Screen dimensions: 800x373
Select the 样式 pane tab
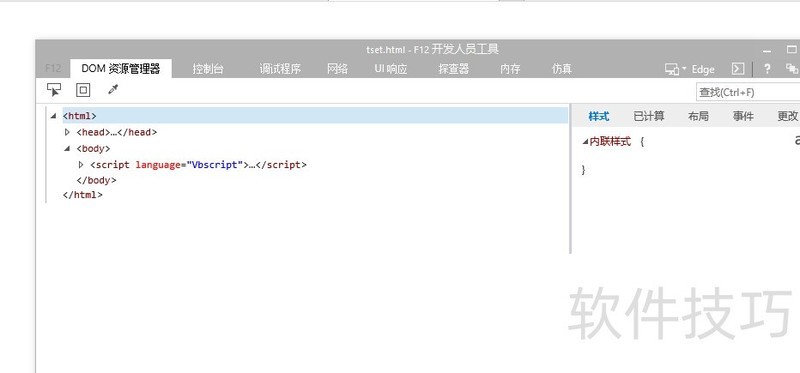point(598,116)
